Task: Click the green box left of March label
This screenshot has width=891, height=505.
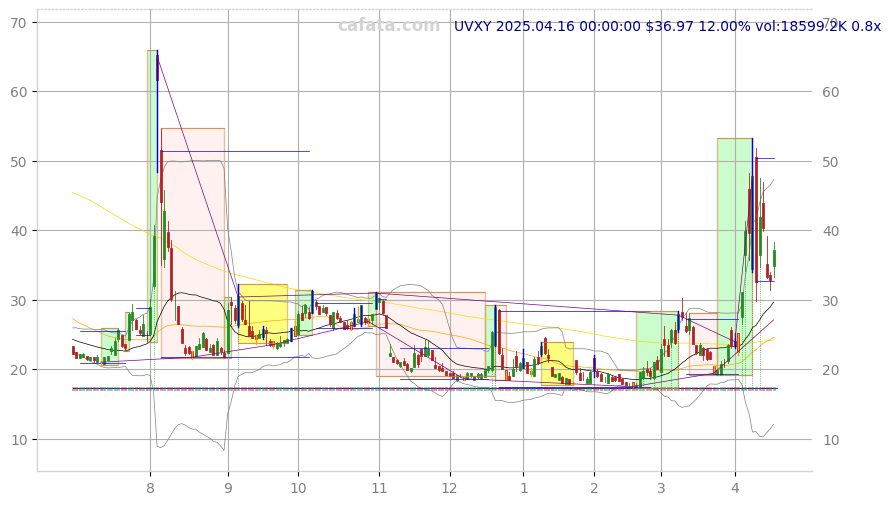Action: coord(657,350)
